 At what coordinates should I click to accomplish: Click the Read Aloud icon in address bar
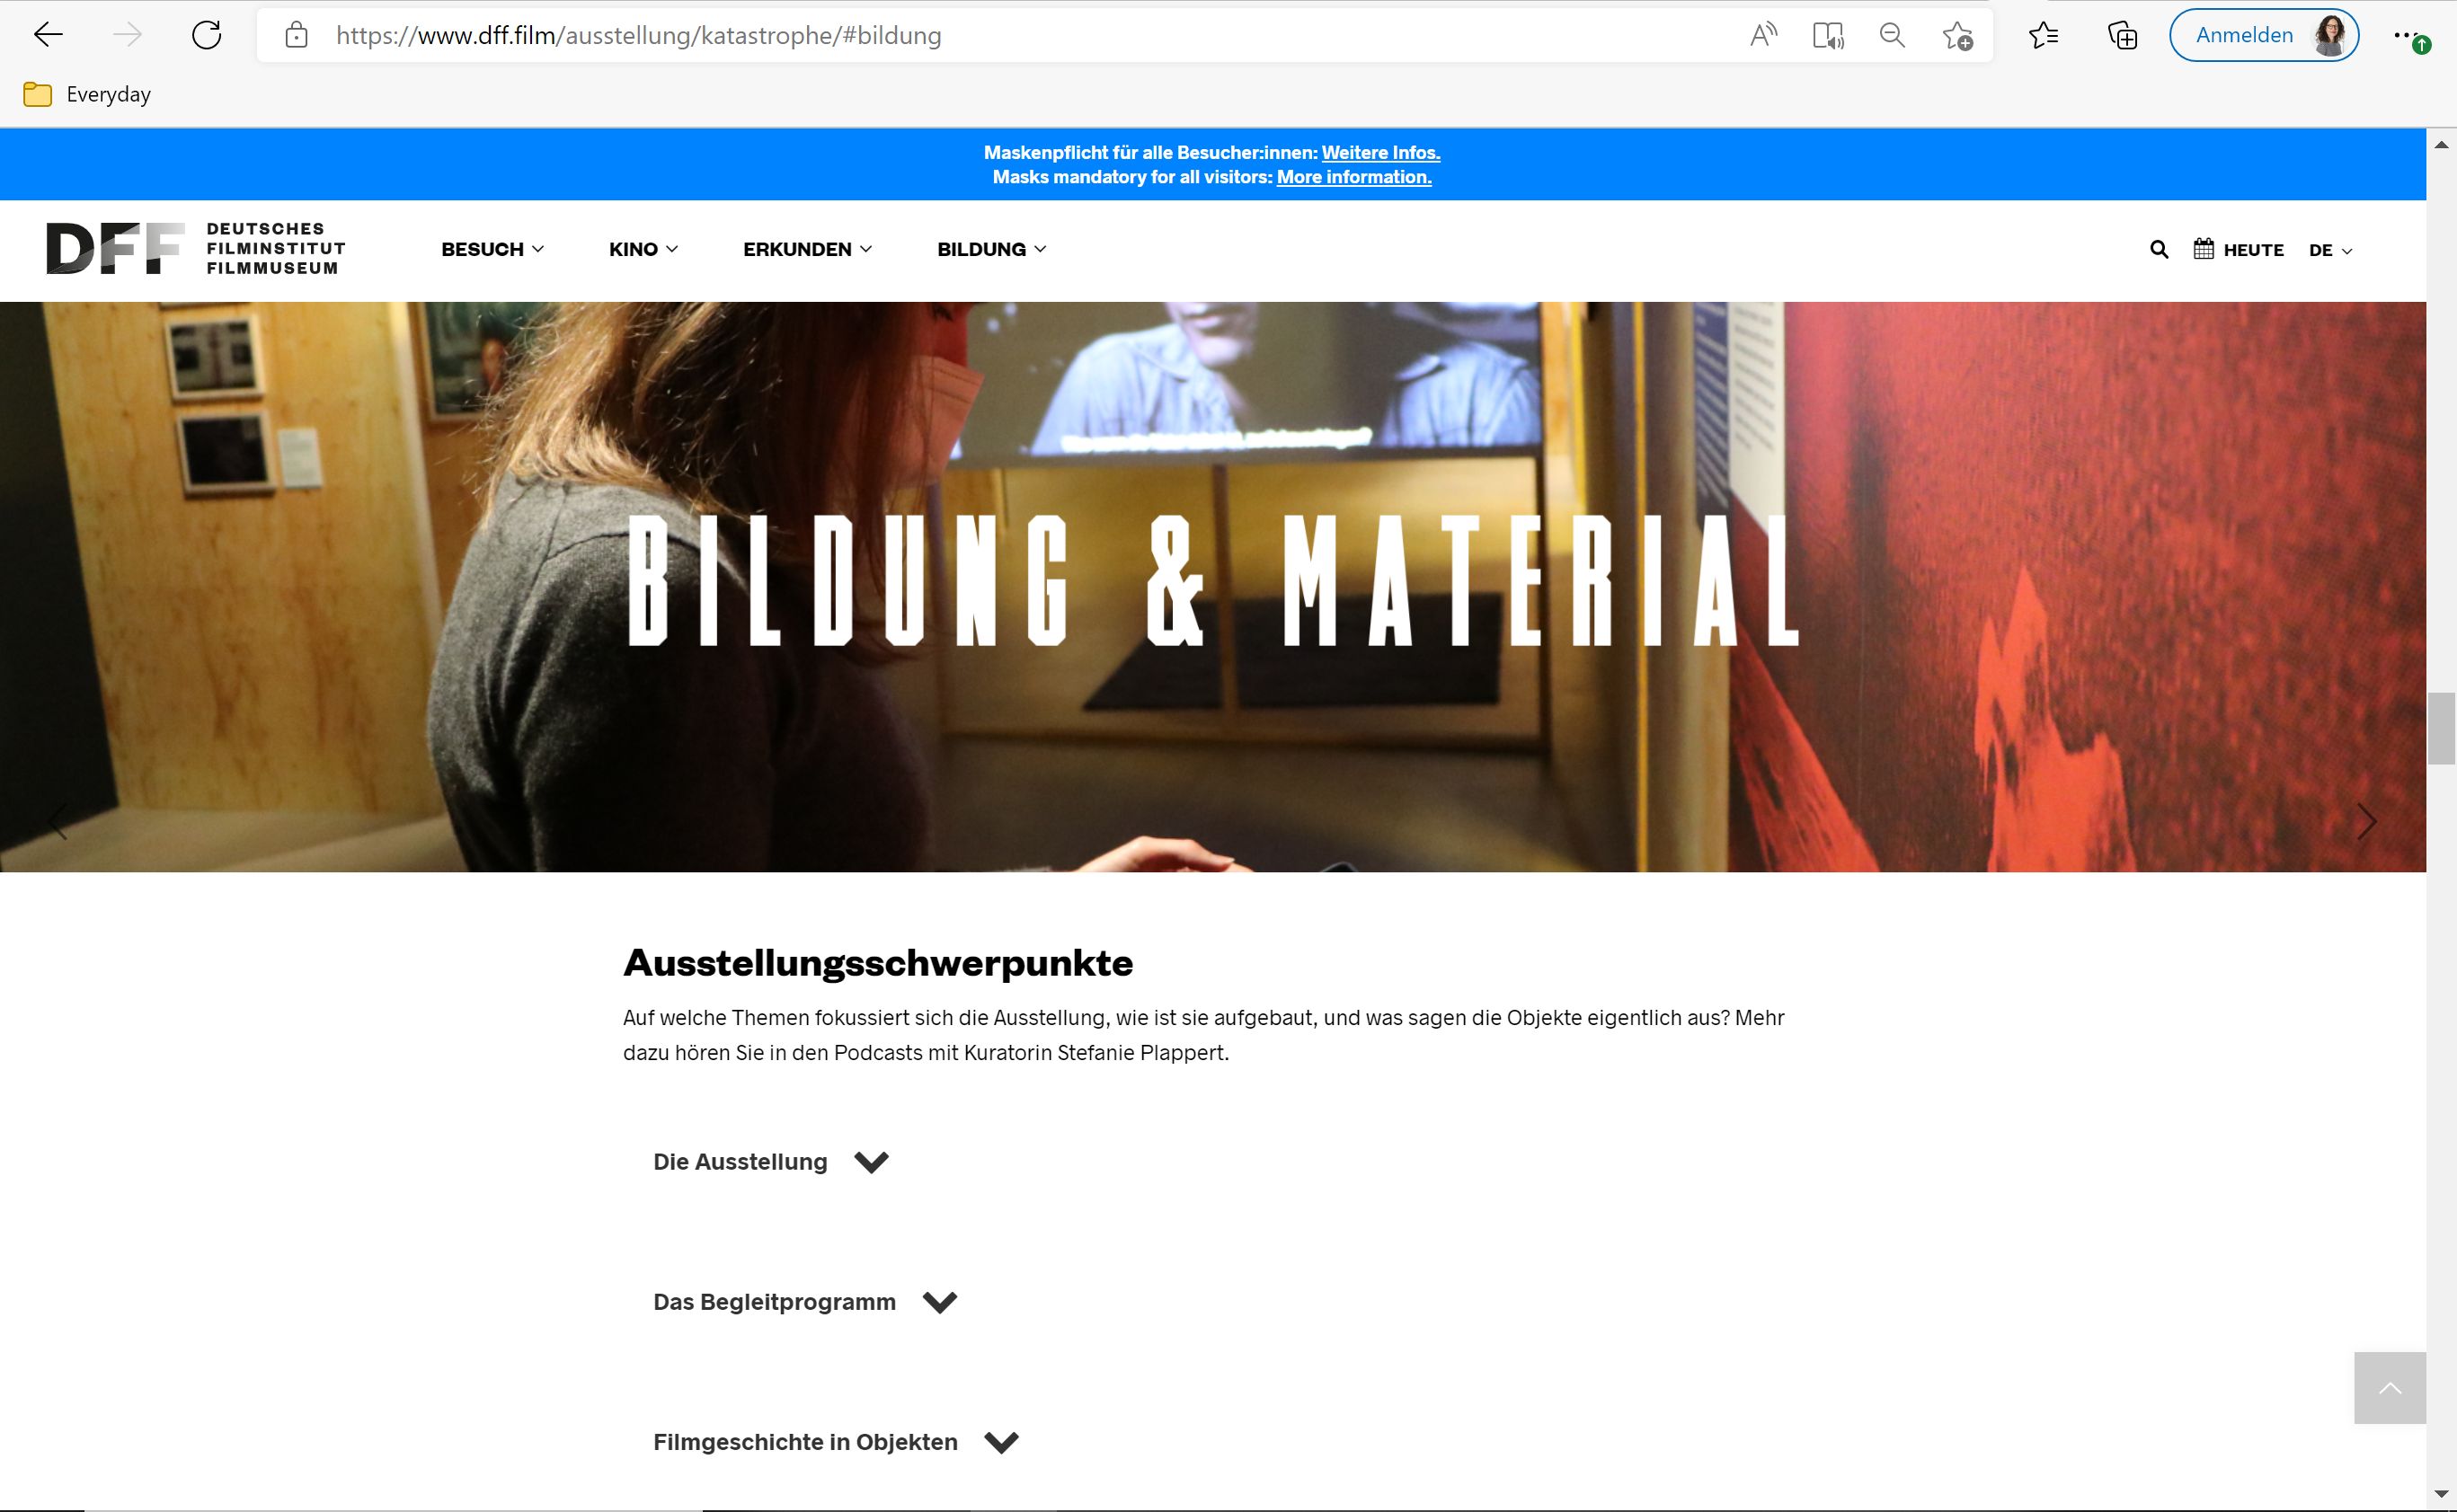1764,35
